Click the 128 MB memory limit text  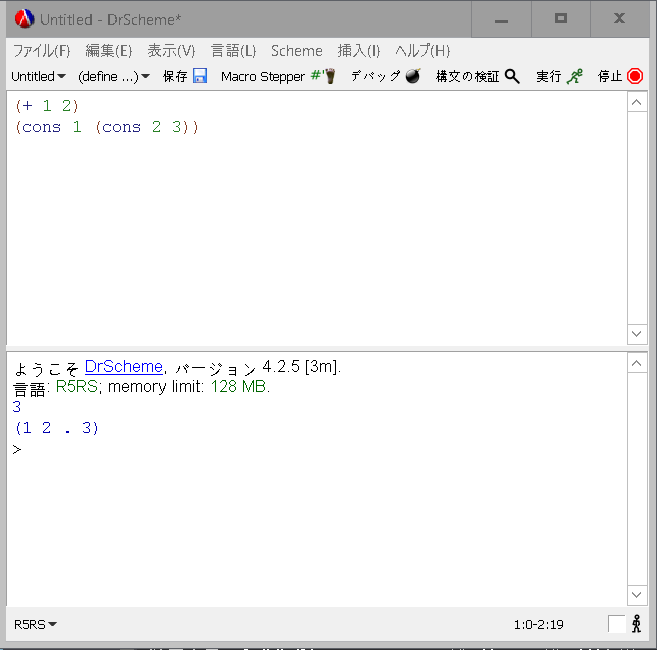(238, 386)
